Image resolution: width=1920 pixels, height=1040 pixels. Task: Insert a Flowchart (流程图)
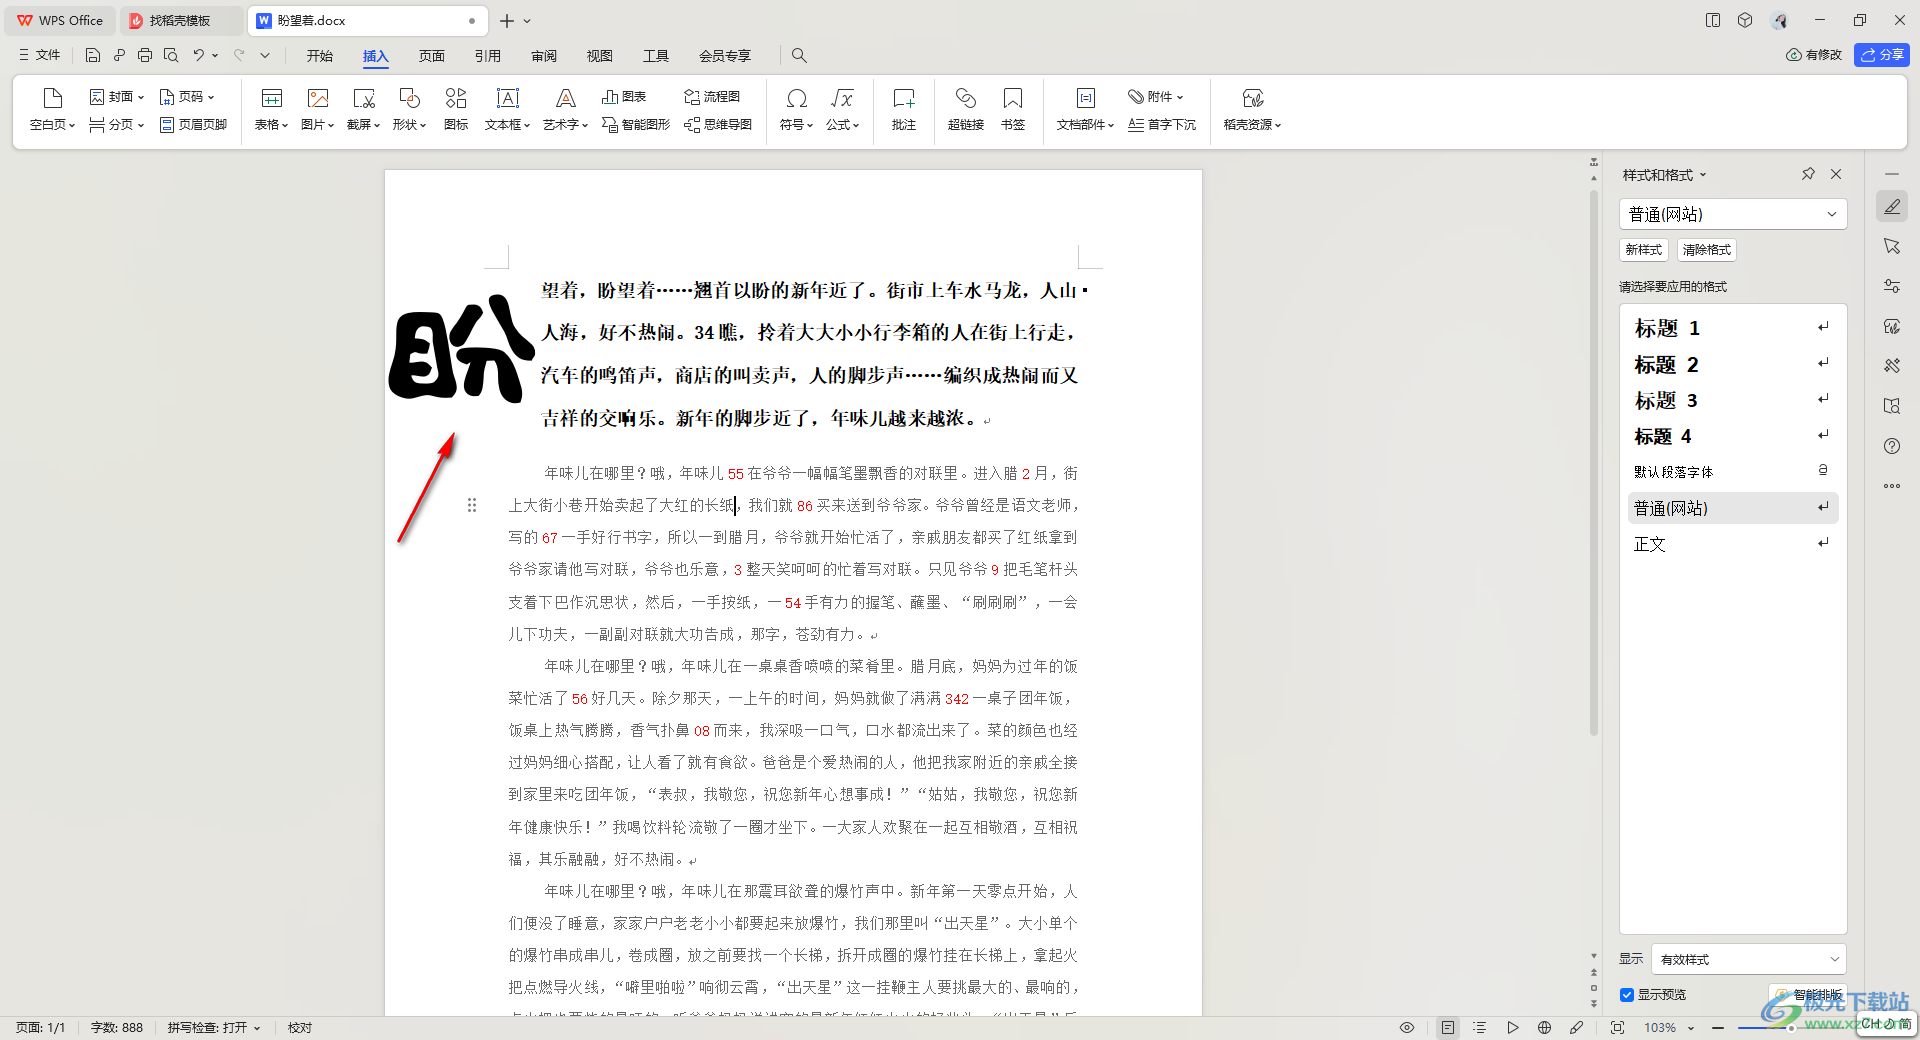[712, 97]
